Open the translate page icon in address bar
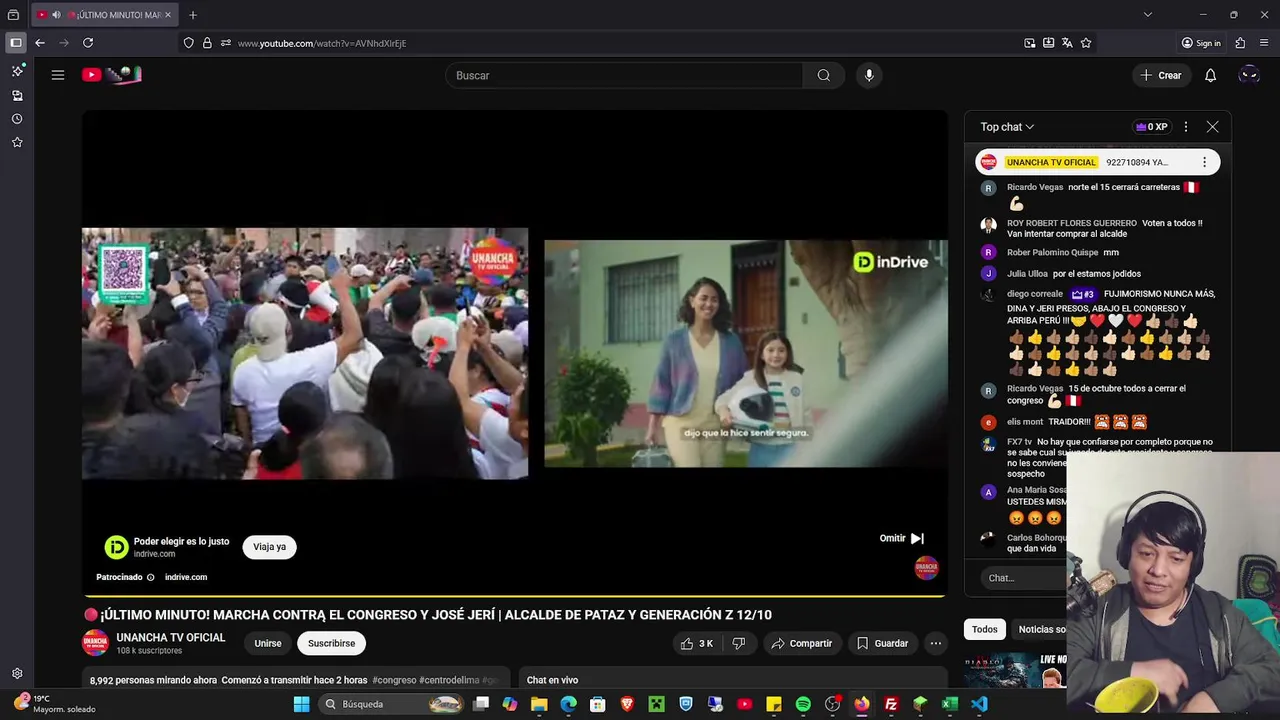This screenshot has width=1280, height=720. pyautogui.click(x=1067, y=43)
